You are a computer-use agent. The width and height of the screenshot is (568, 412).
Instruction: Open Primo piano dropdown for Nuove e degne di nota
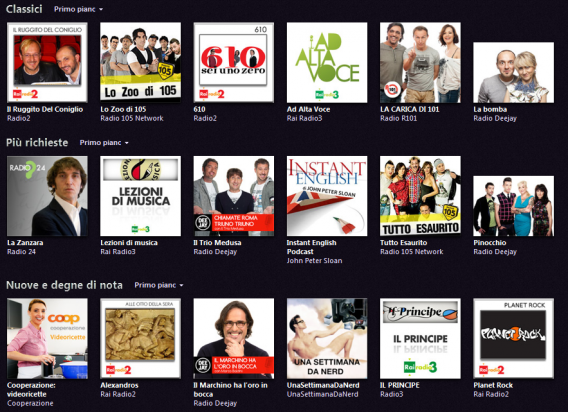[x=159, y=285]
